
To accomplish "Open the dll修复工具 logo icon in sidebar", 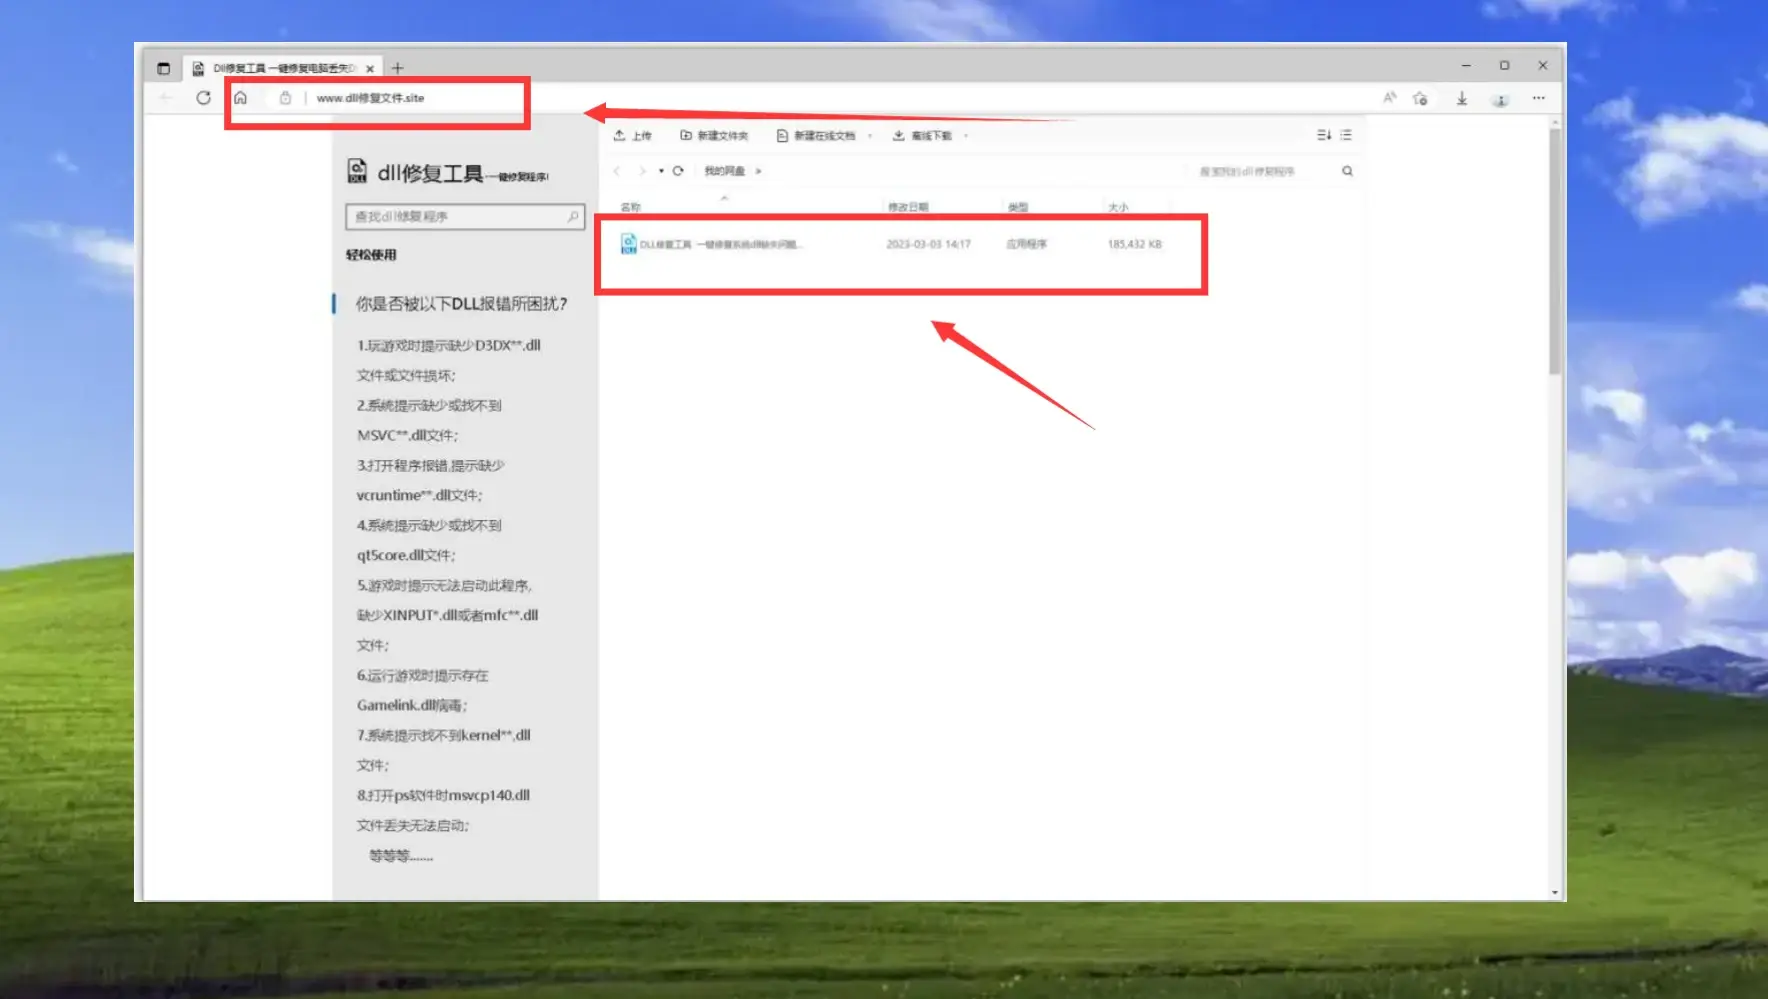I will (356, 170).
